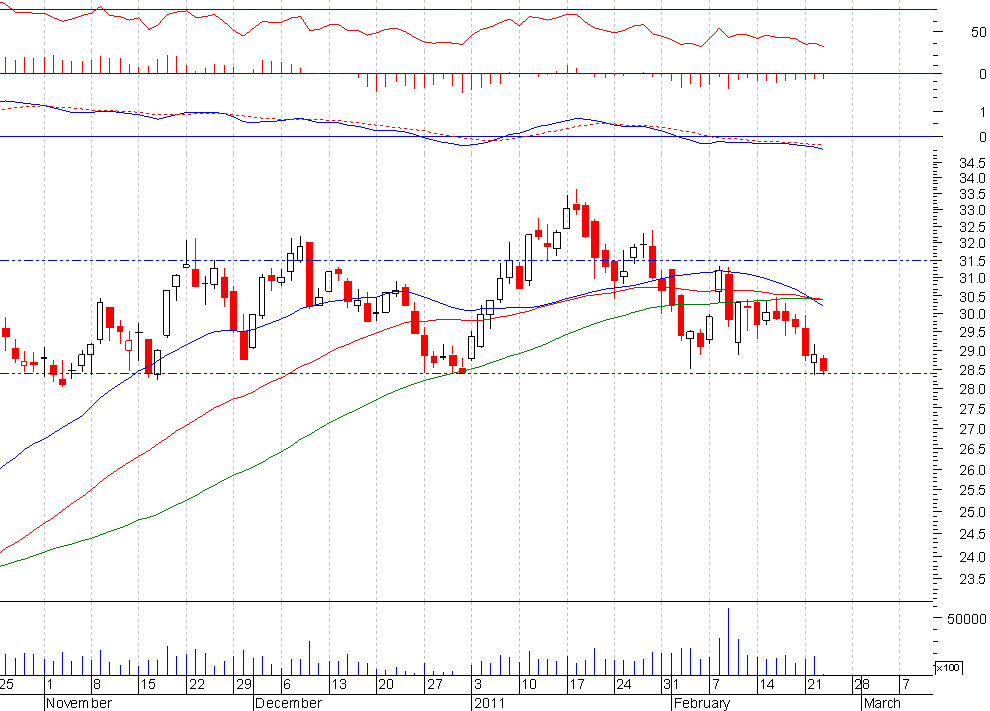The width and height of the screenshot is (990, 711).
Task: Select the 34.0 price axis label
Action: click(972, 179)
